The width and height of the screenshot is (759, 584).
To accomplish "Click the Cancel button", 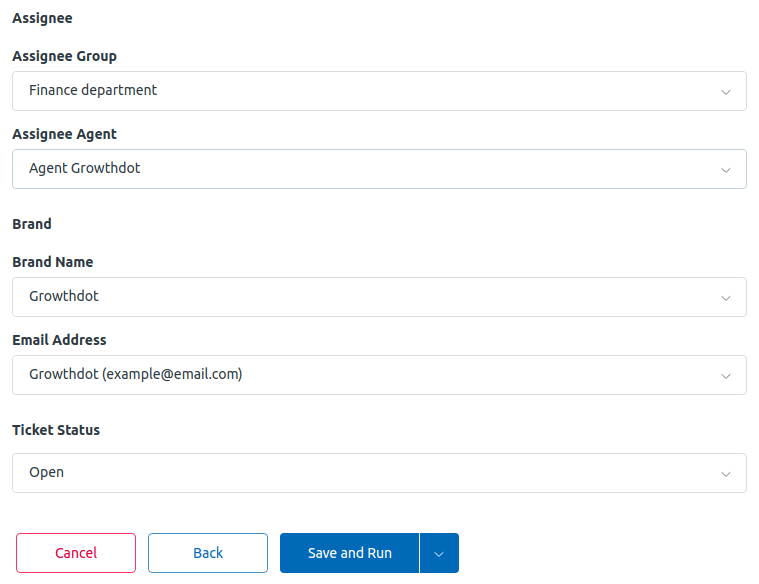I will pos(76,553).
